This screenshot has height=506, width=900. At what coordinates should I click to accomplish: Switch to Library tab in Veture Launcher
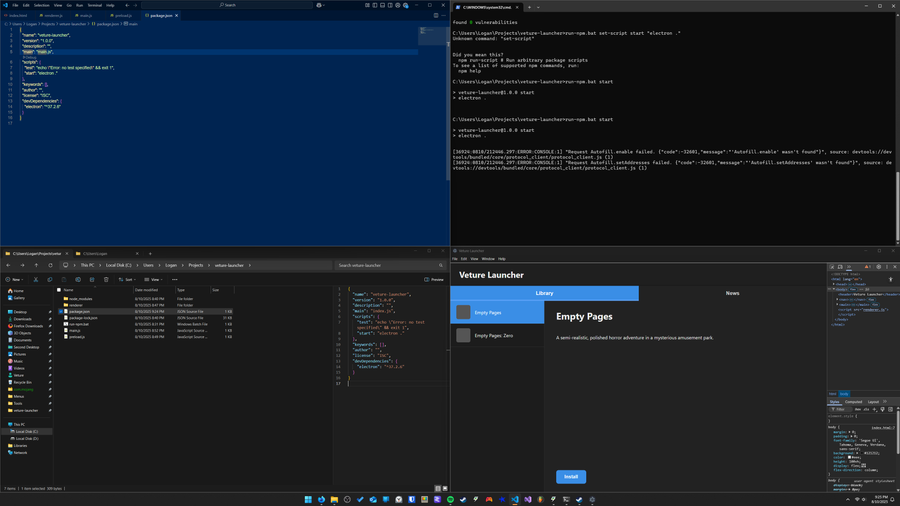coord(544,293)
